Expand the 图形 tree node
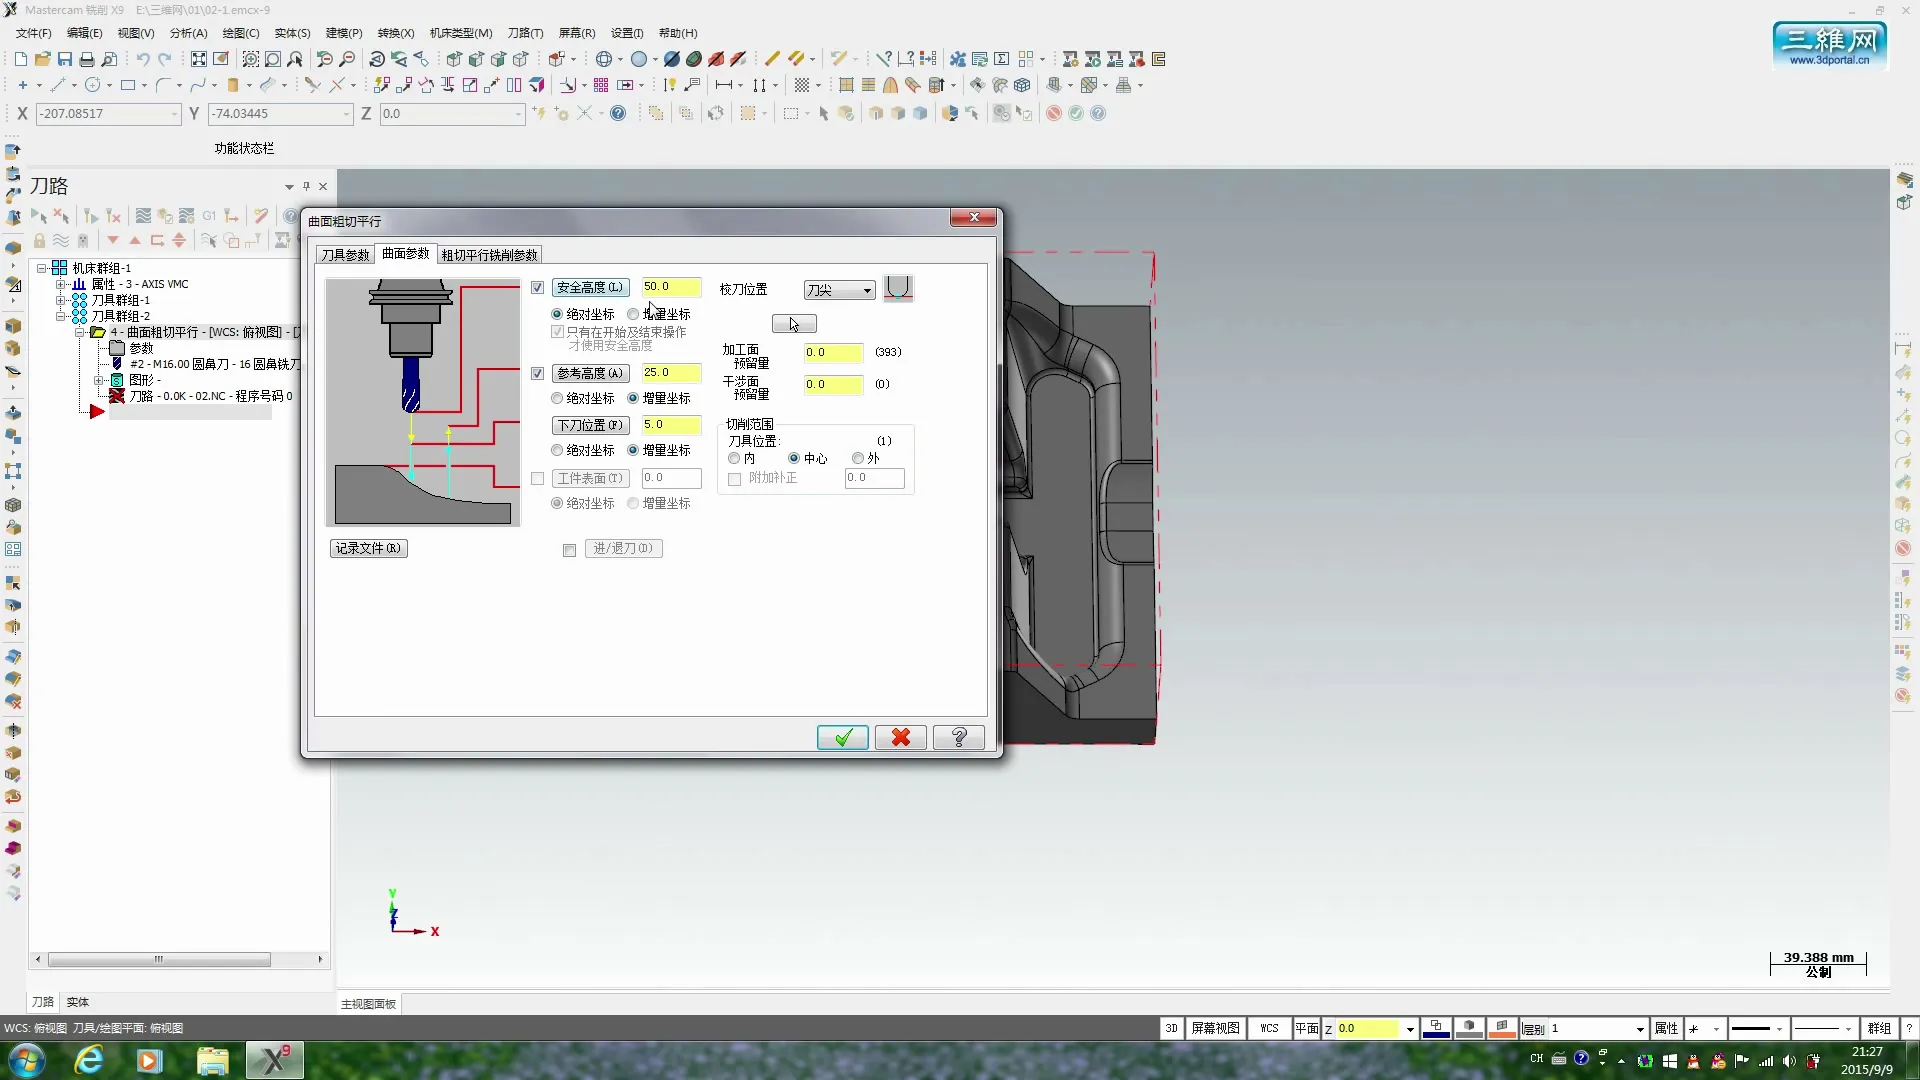The image size is (1920, 1080). pos(99,380)
